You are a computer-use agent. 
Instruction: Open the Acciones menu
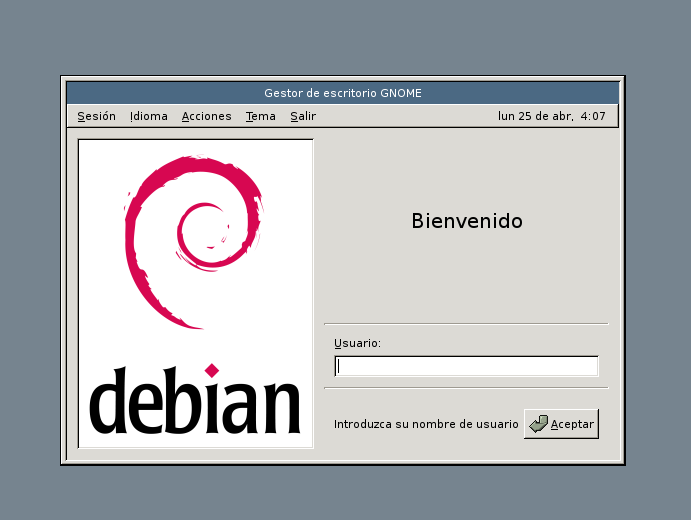tap(206, 116)
